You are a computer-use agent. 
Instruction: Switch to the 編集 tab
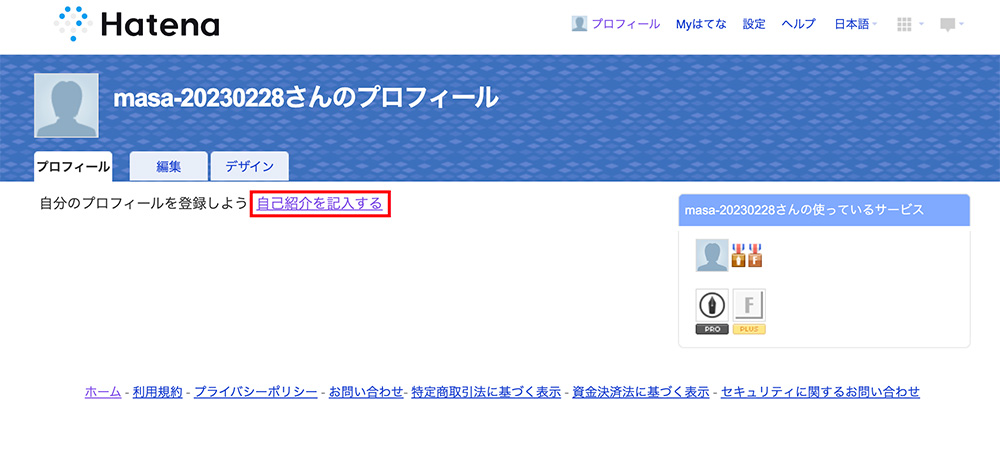(x=169, y=166)
